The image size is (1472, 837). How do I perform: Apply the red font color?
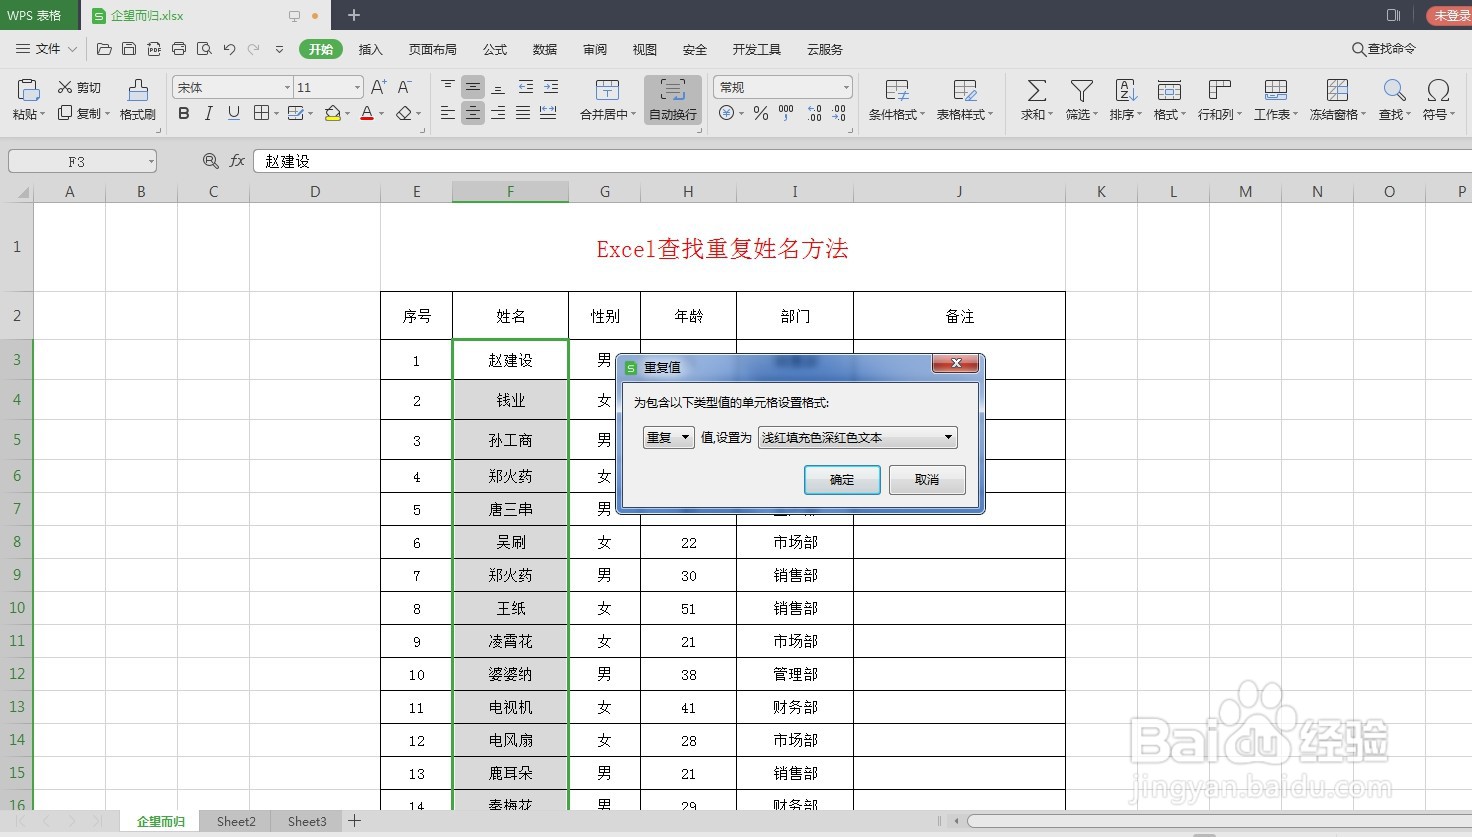(x=367, y=114)
